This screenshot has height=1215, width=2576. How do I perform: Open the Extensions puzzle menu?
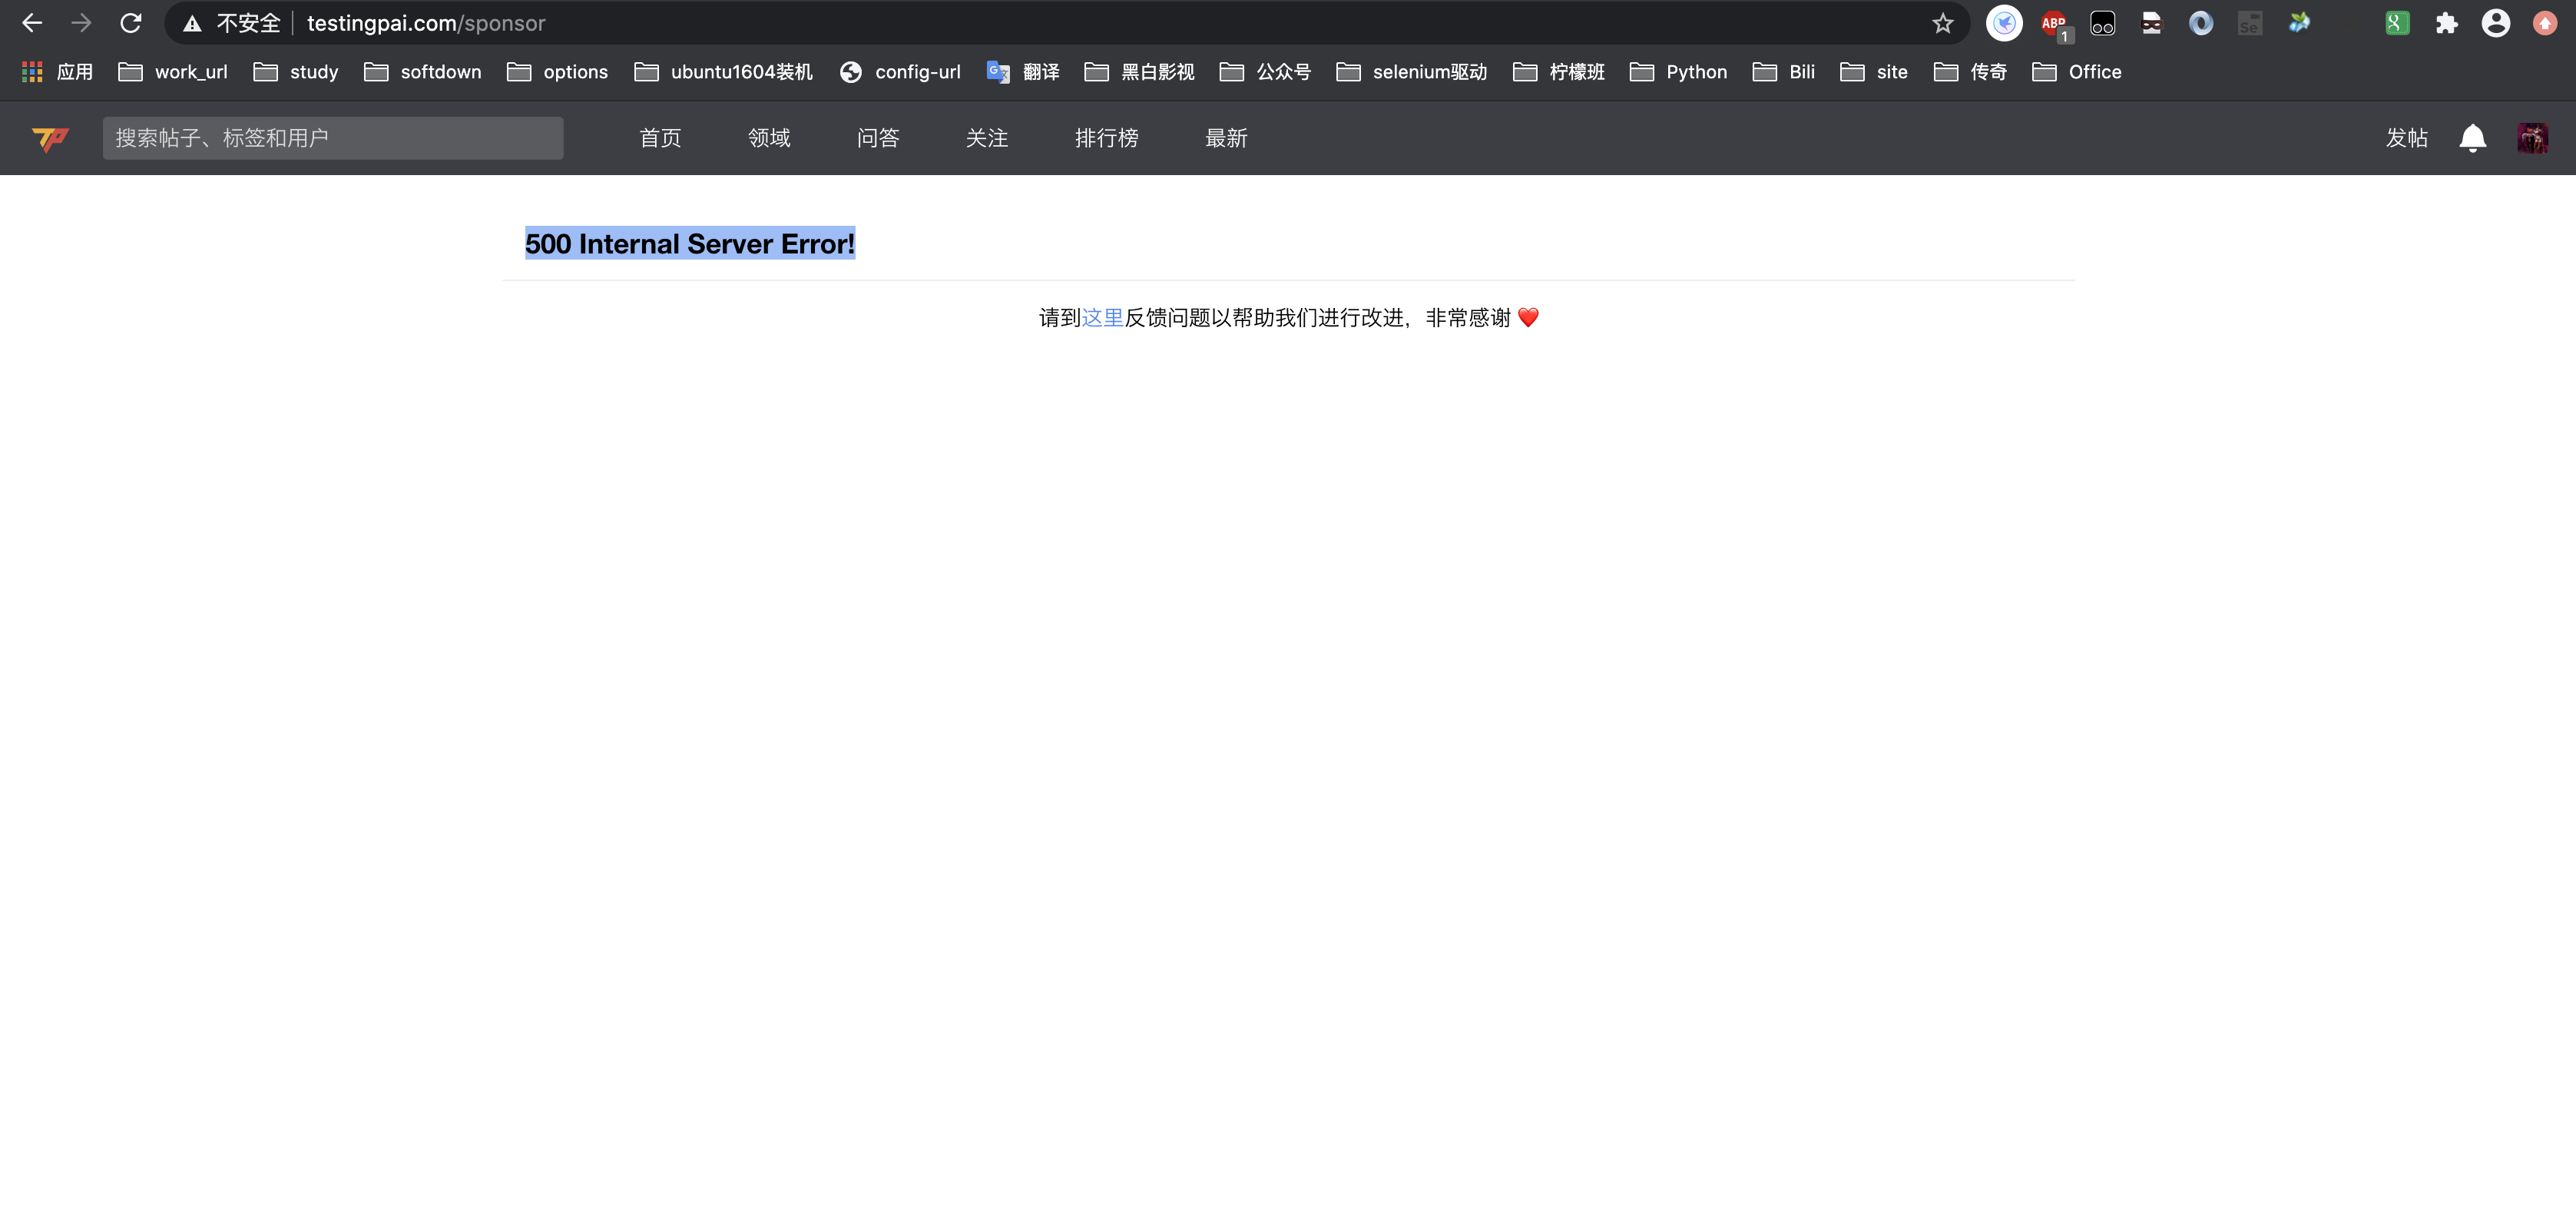(2446, 23)
